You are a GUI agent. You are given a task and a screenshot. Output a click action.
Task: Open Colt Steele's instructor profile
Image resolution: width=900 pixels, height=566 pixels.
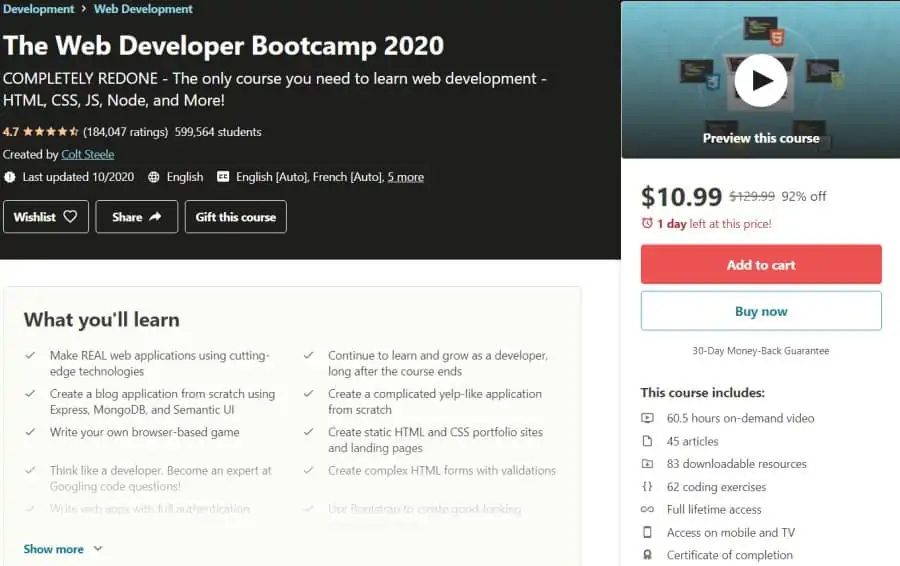click(88, 154)
